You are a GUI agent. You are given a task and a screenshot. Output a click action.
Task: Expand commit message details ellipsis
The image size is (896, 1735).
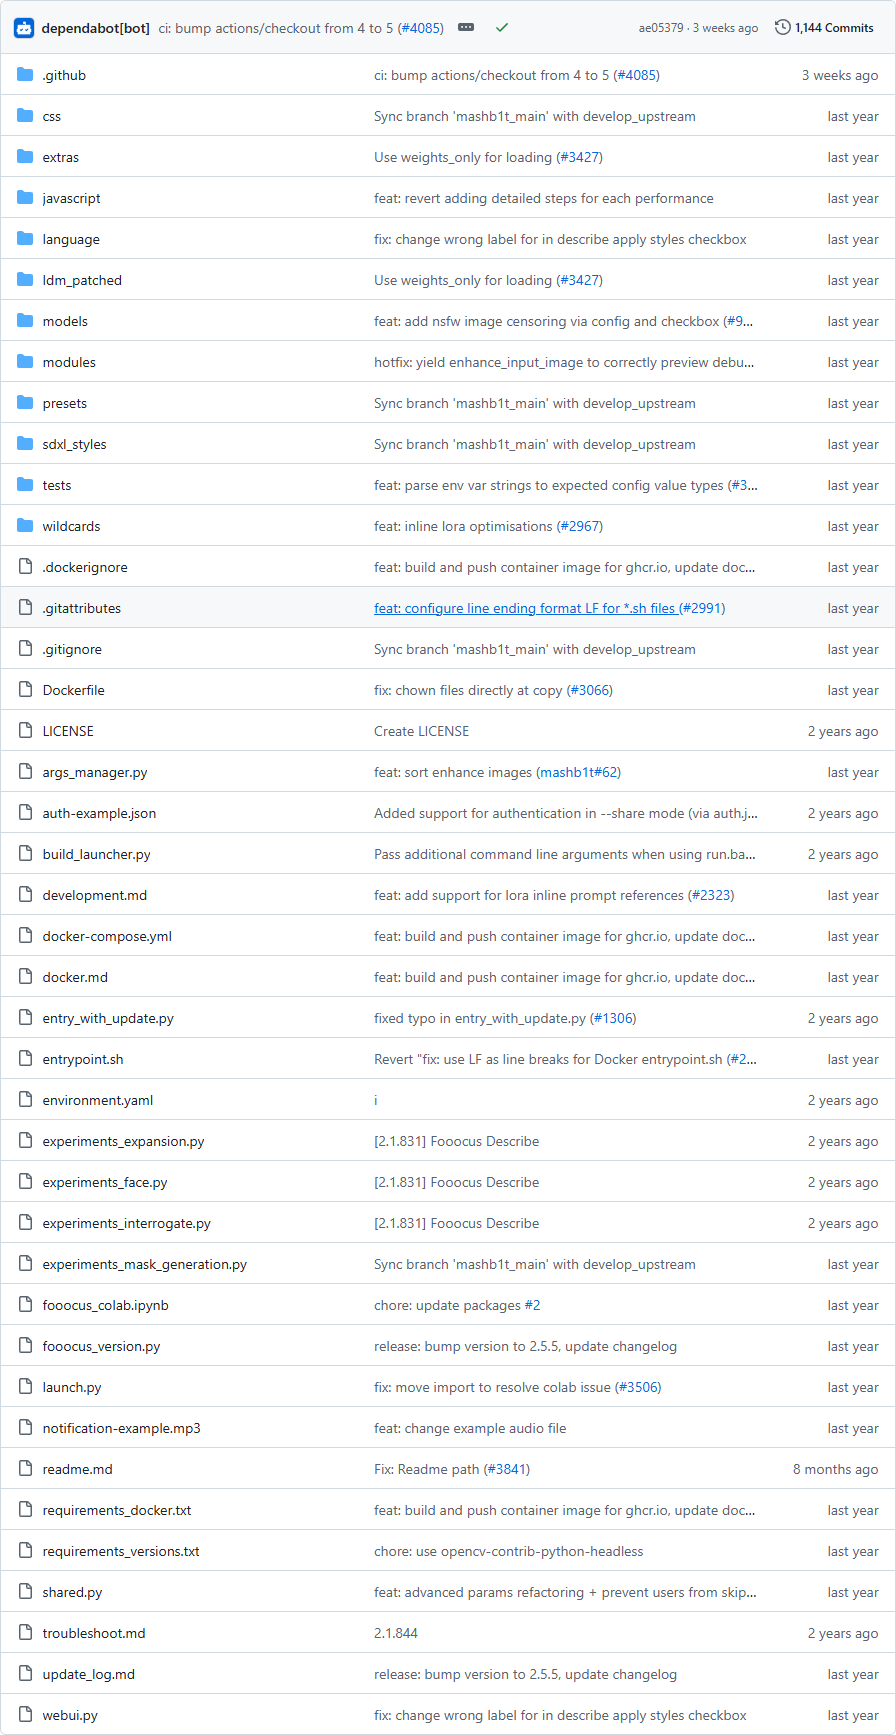466,28
